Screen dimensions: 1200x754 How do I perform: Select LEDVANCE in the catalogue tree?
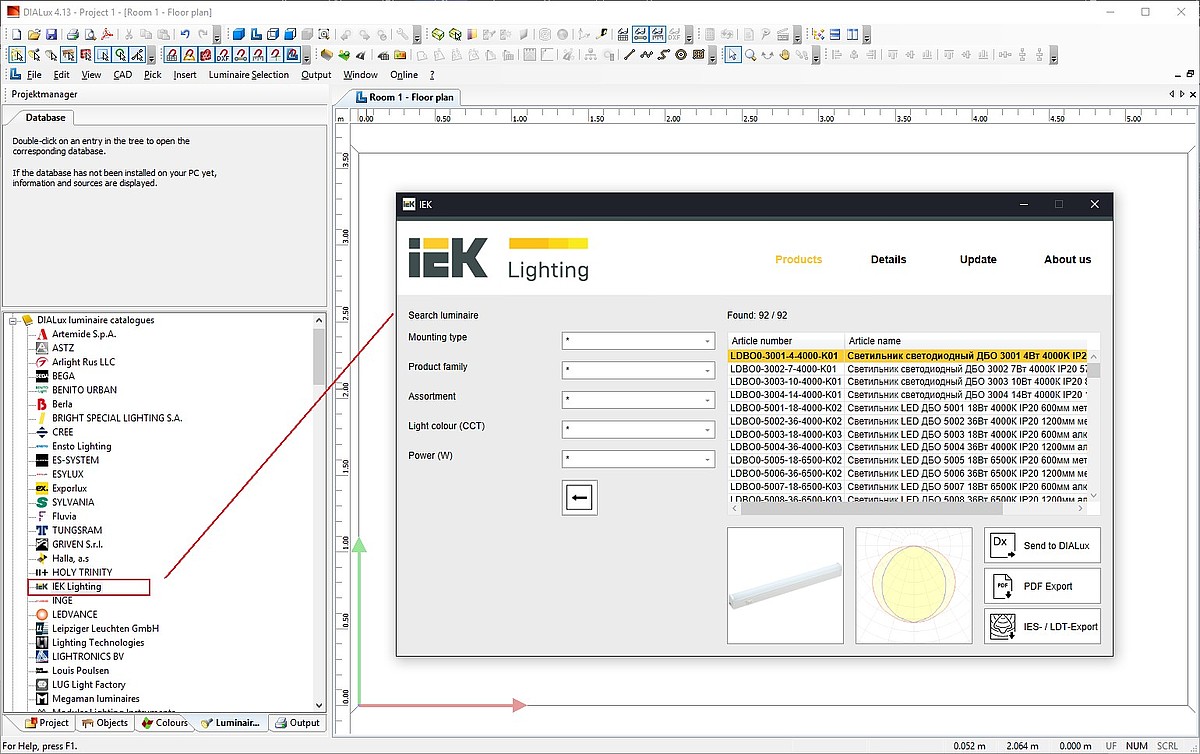75,614
